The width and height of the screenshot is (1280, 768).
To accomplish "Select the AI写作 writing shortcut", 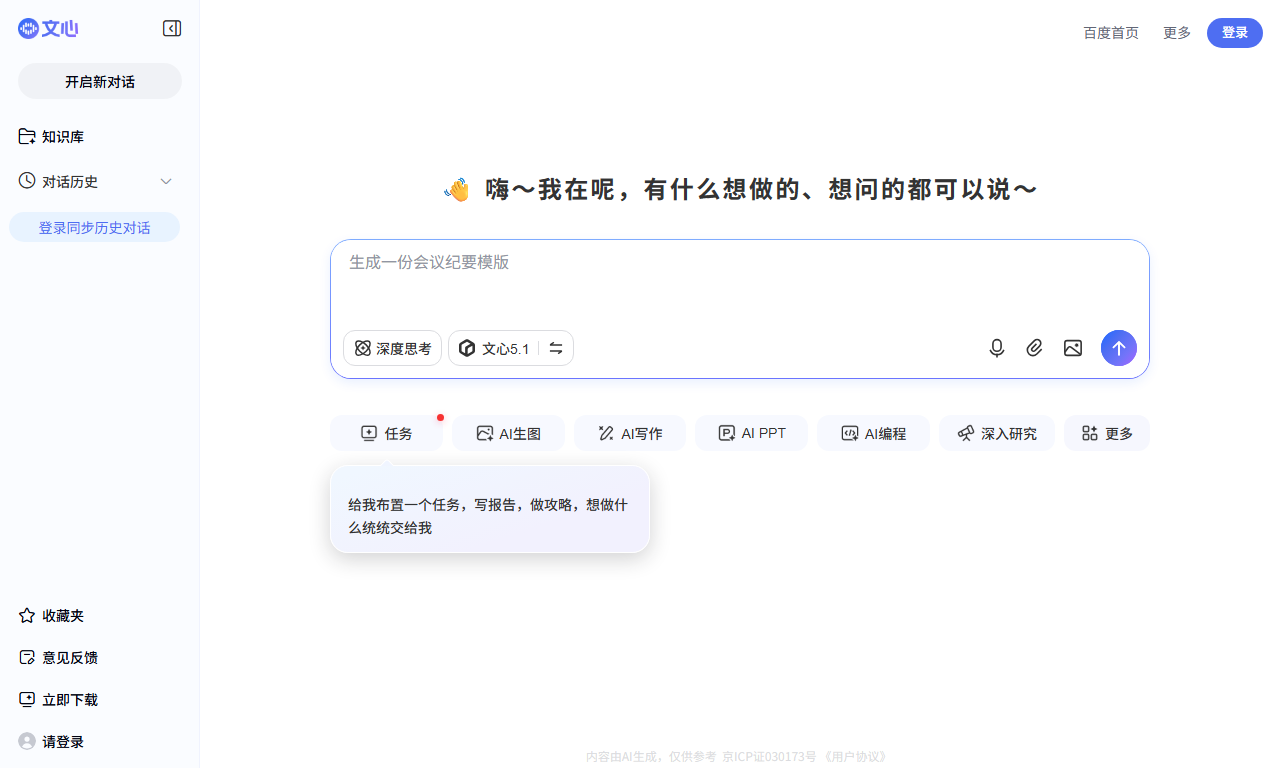I will point(630,433).
